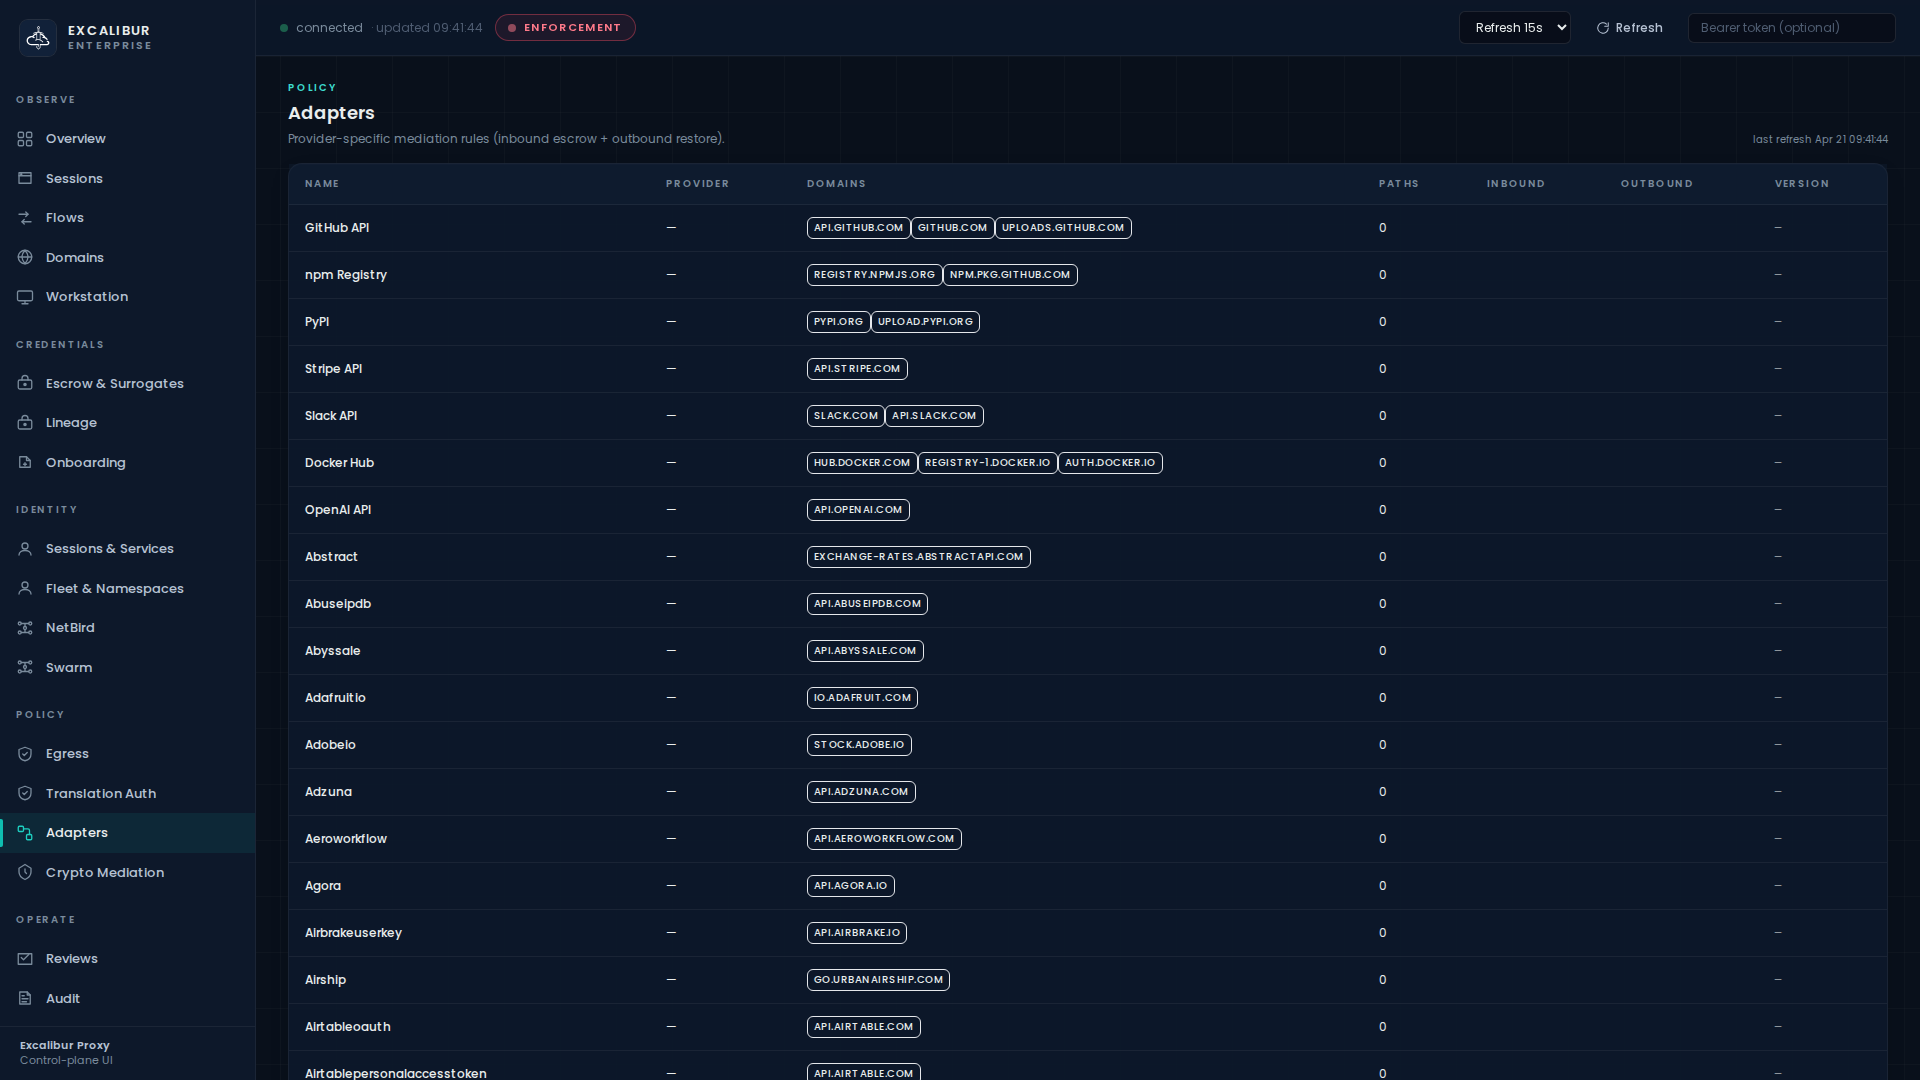Click the ENFORCEMENT mode badge
This screenshot has height=1080, width=1920.
(x=565, y=28)
